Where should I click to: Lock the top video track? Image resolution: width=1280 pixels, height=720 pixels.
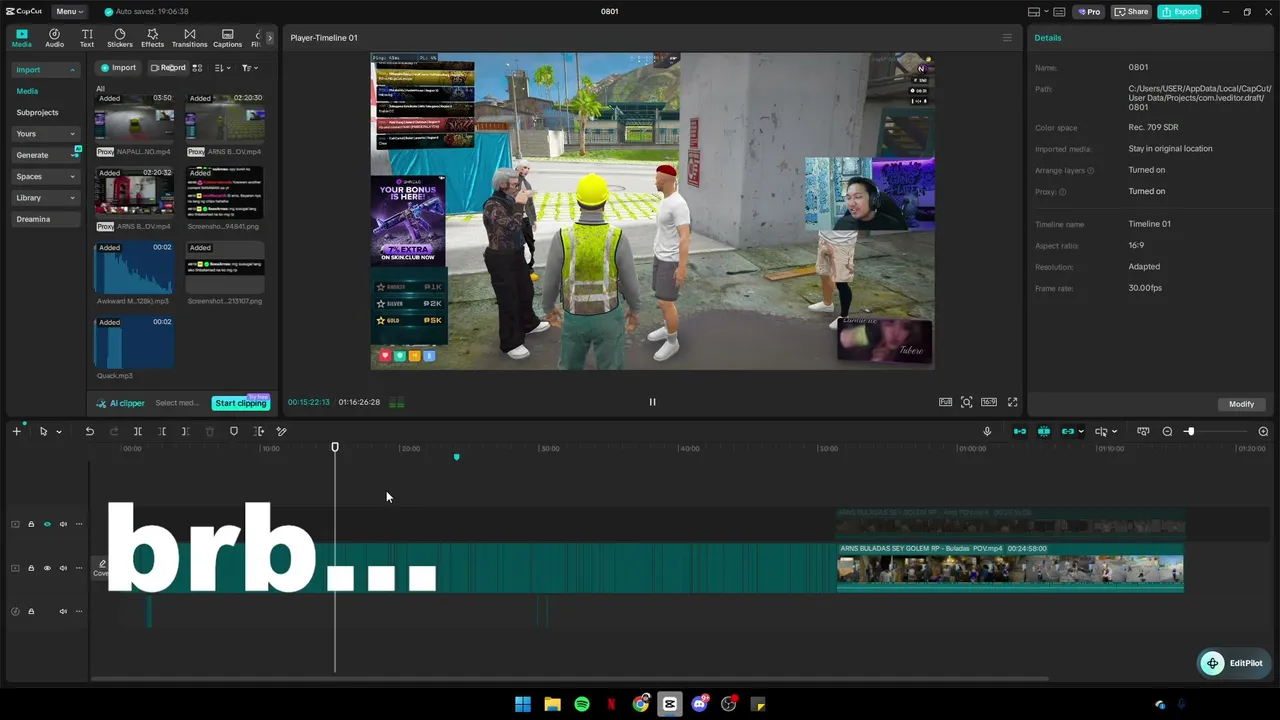tap(31, 524)
